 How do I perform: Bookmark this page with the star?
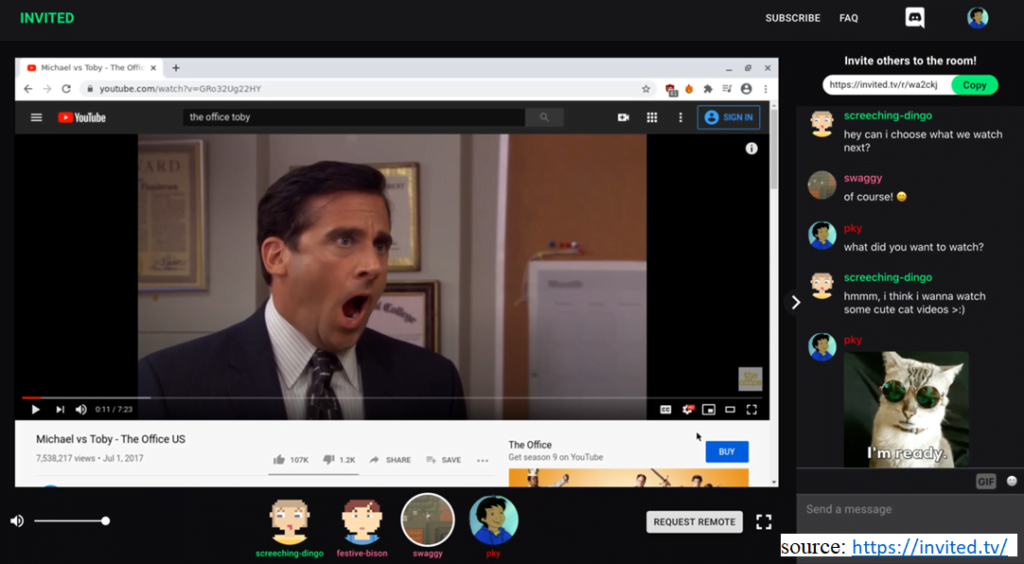[x=646, y=89]
